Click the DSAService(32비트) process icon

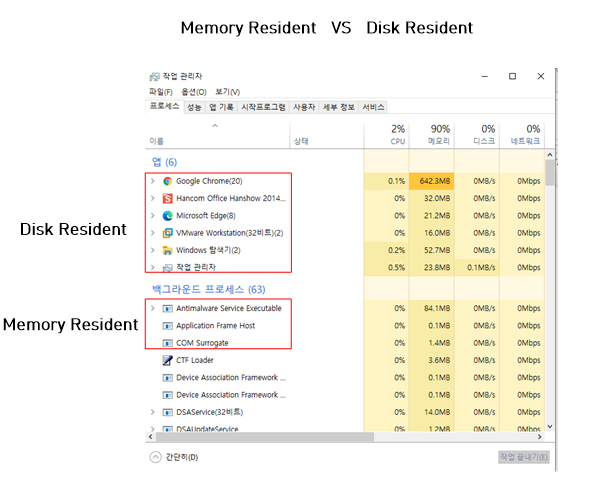point(167,412)
